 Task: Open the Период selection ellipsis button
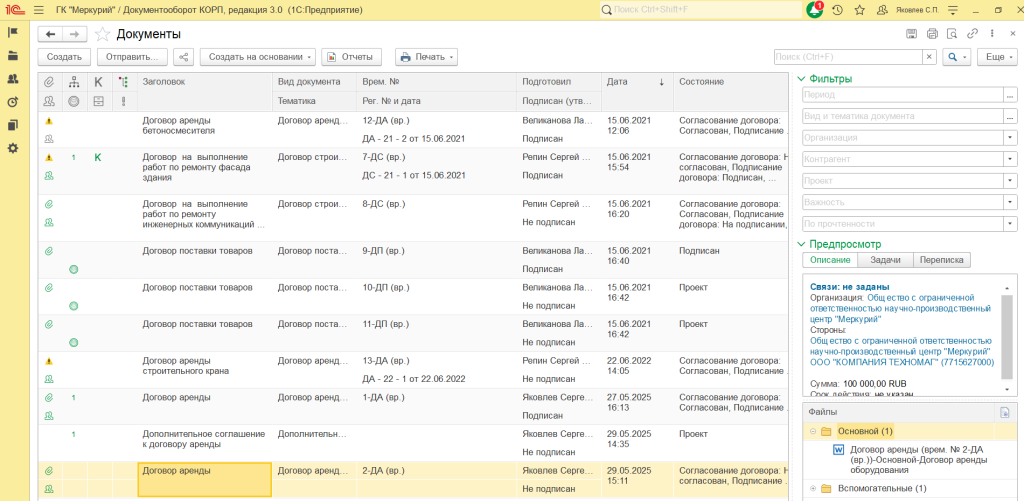pyautogui.click(x=1010, y=95)
